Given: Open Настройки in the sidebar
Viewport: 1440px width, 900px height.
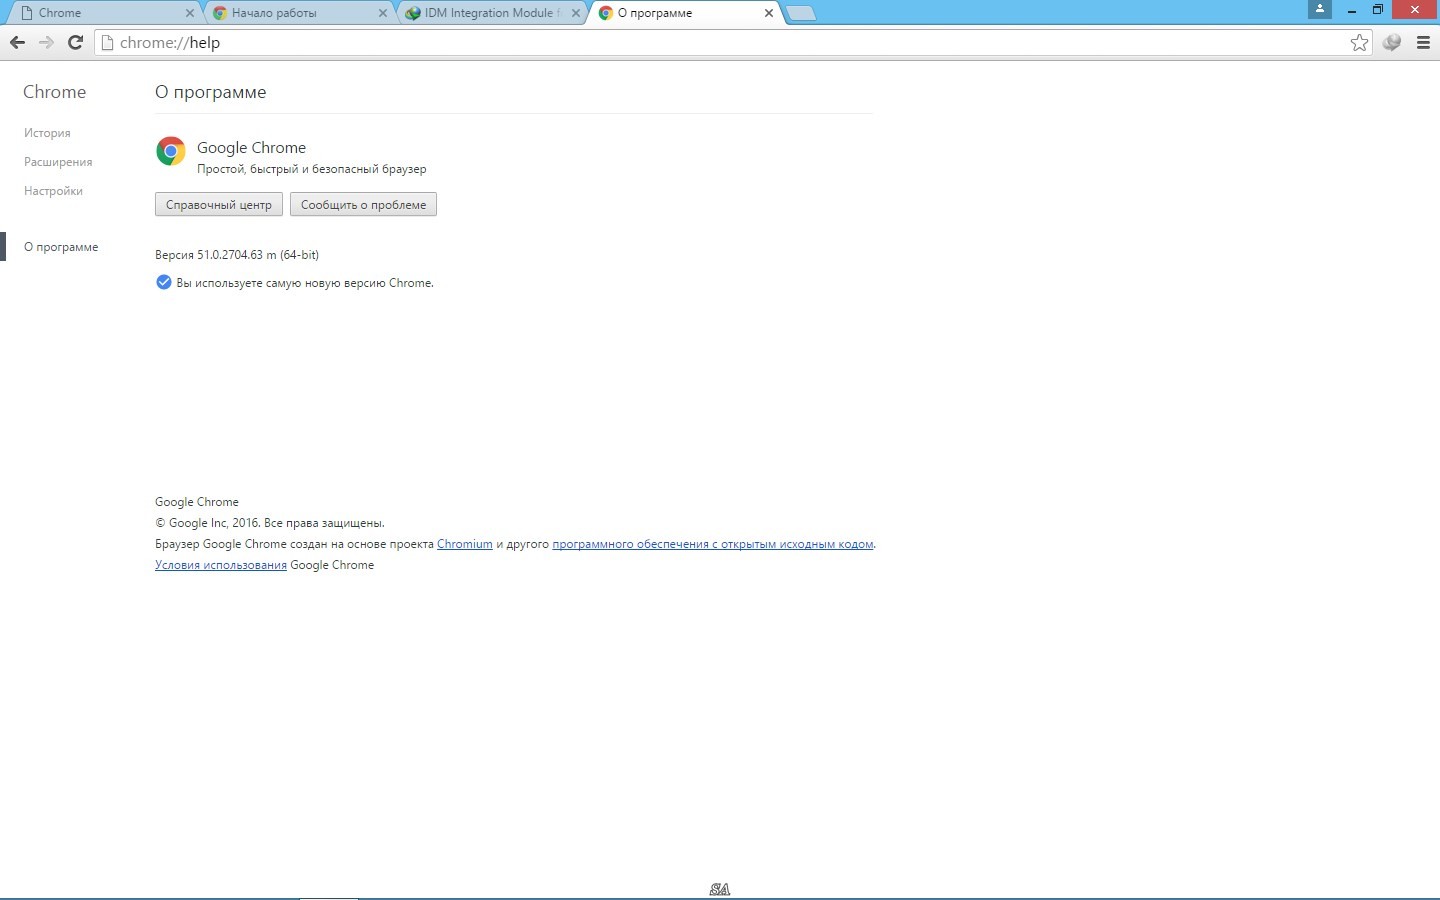Looking at the screenshot, I should (53, 191).
